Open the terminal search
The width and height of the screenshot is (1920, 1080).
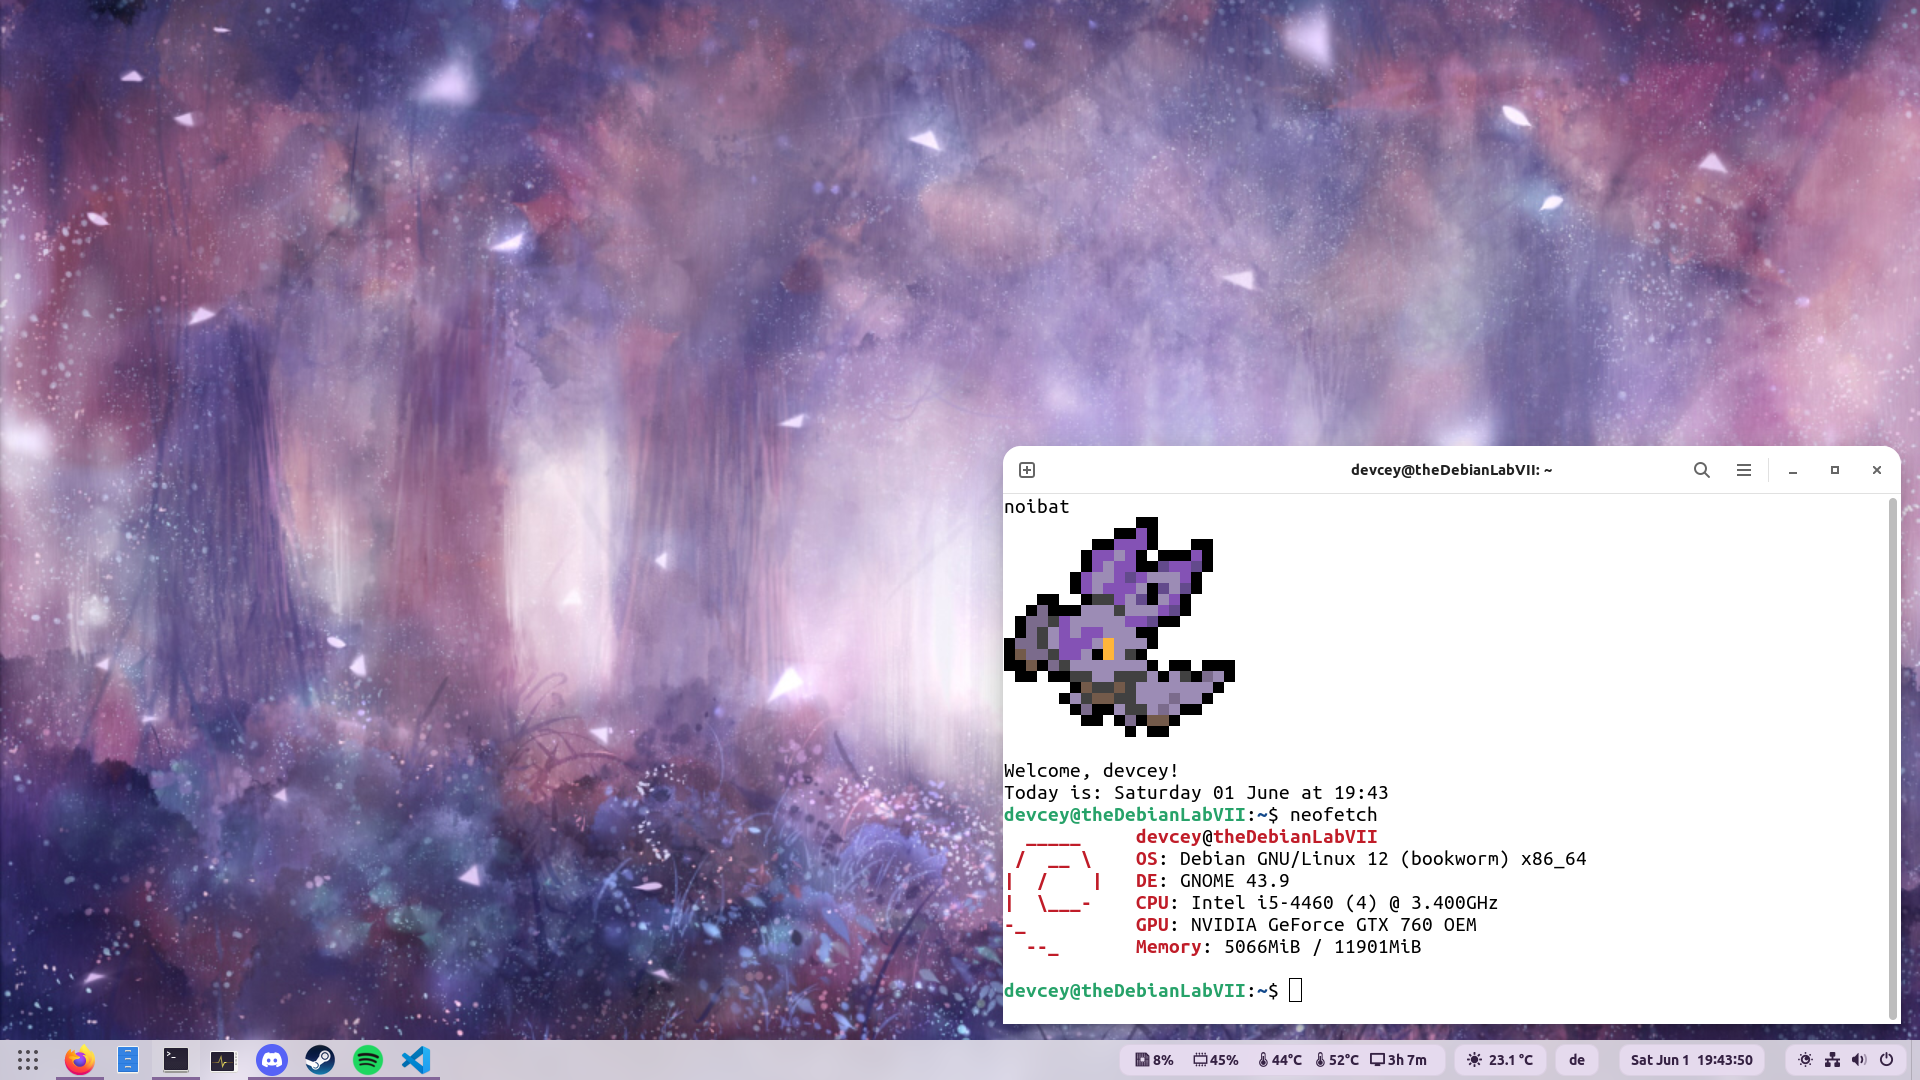click(1701, 470)
